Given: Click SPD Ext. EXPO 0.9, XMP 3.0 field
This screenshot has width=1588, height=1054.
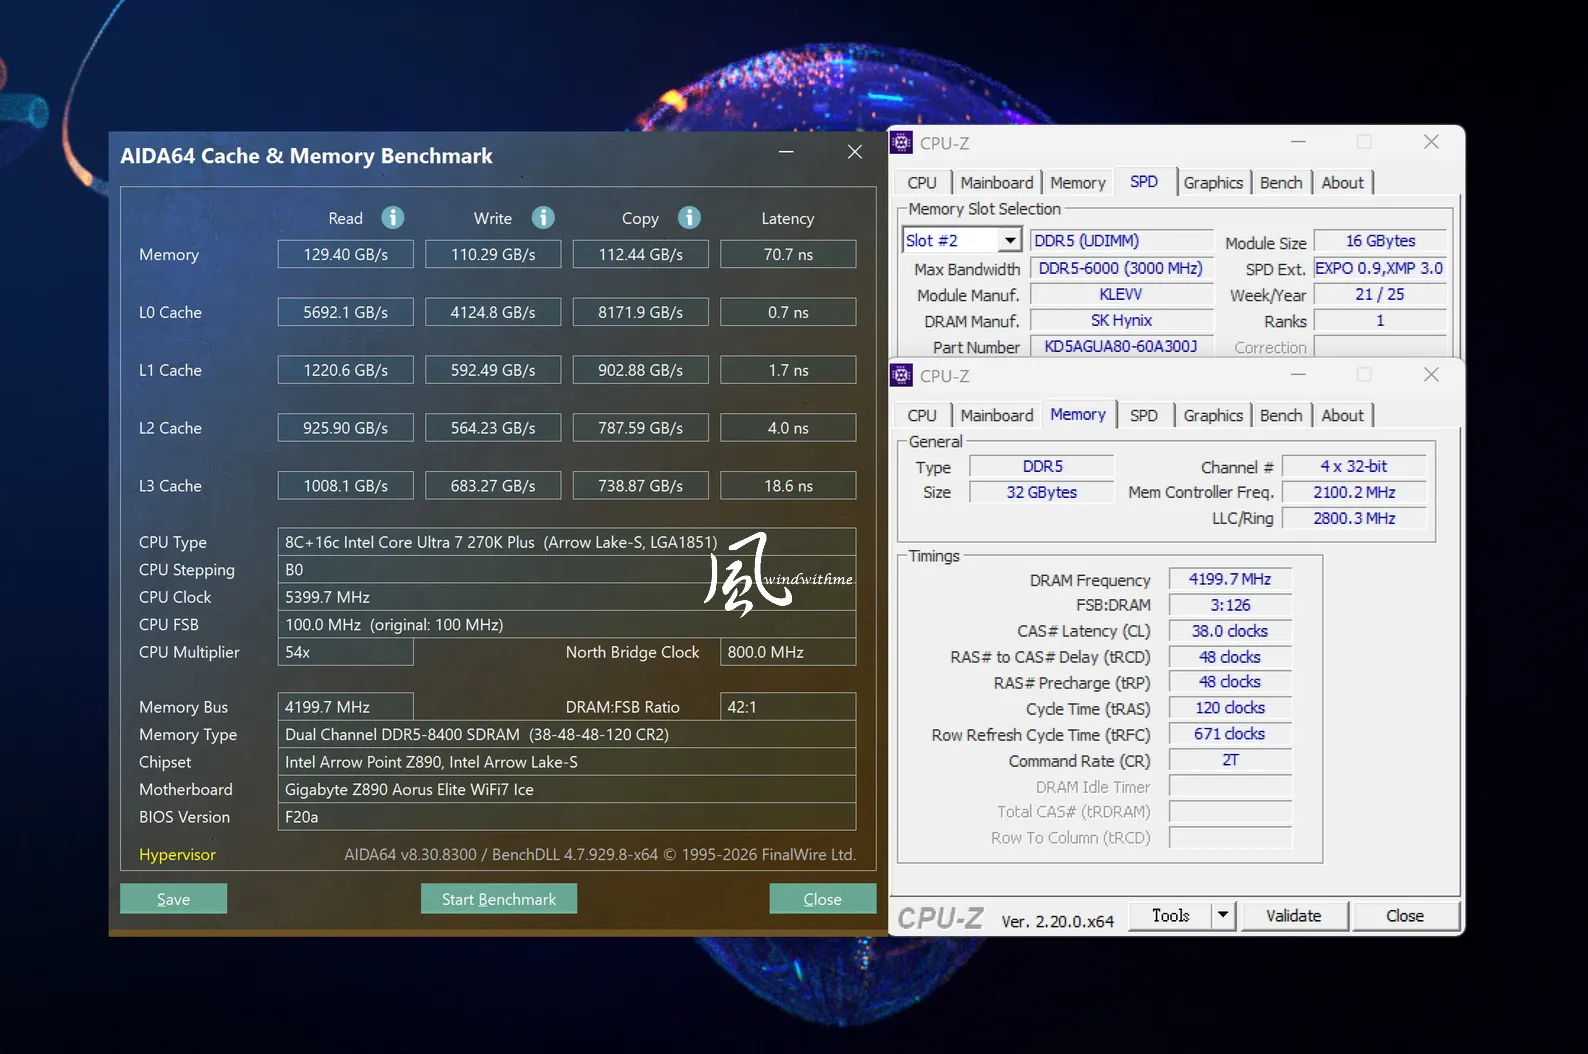Looking at the screenshot, I should 1380,268.
